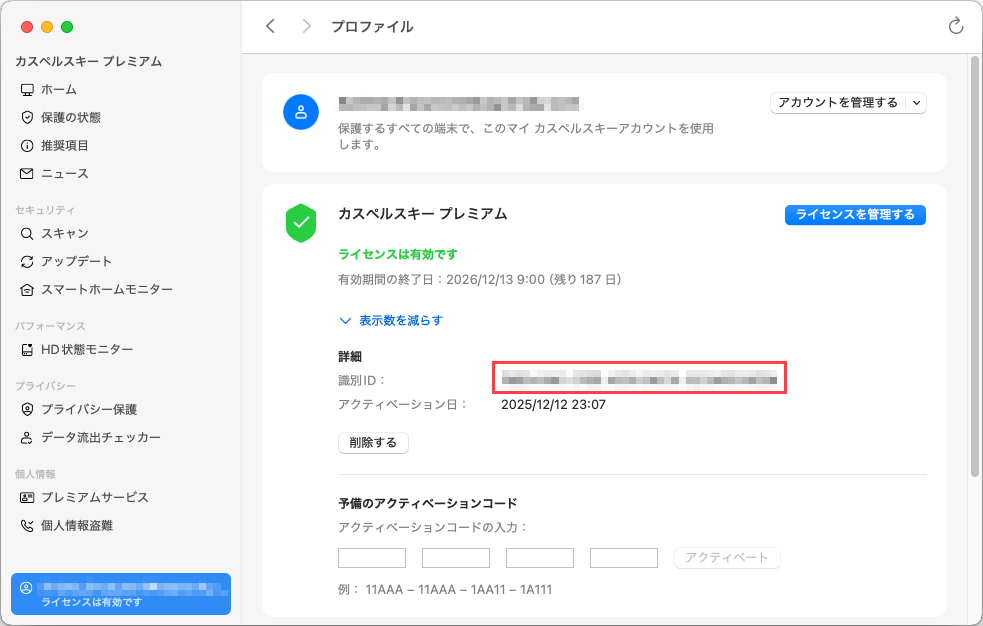Click the activation date 2025/12/12 23:07
Image resolution: width=983 pixels, height=626 pixels.
[554, 405]
